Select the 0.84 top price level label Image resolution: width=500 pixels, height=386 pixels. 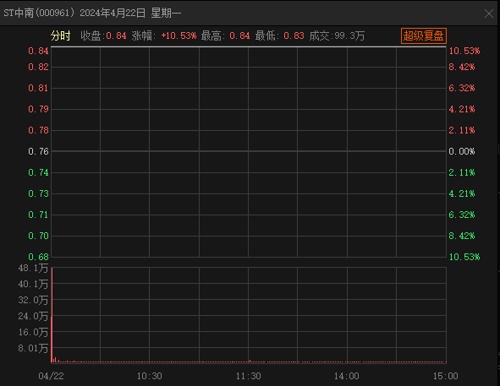38,51
